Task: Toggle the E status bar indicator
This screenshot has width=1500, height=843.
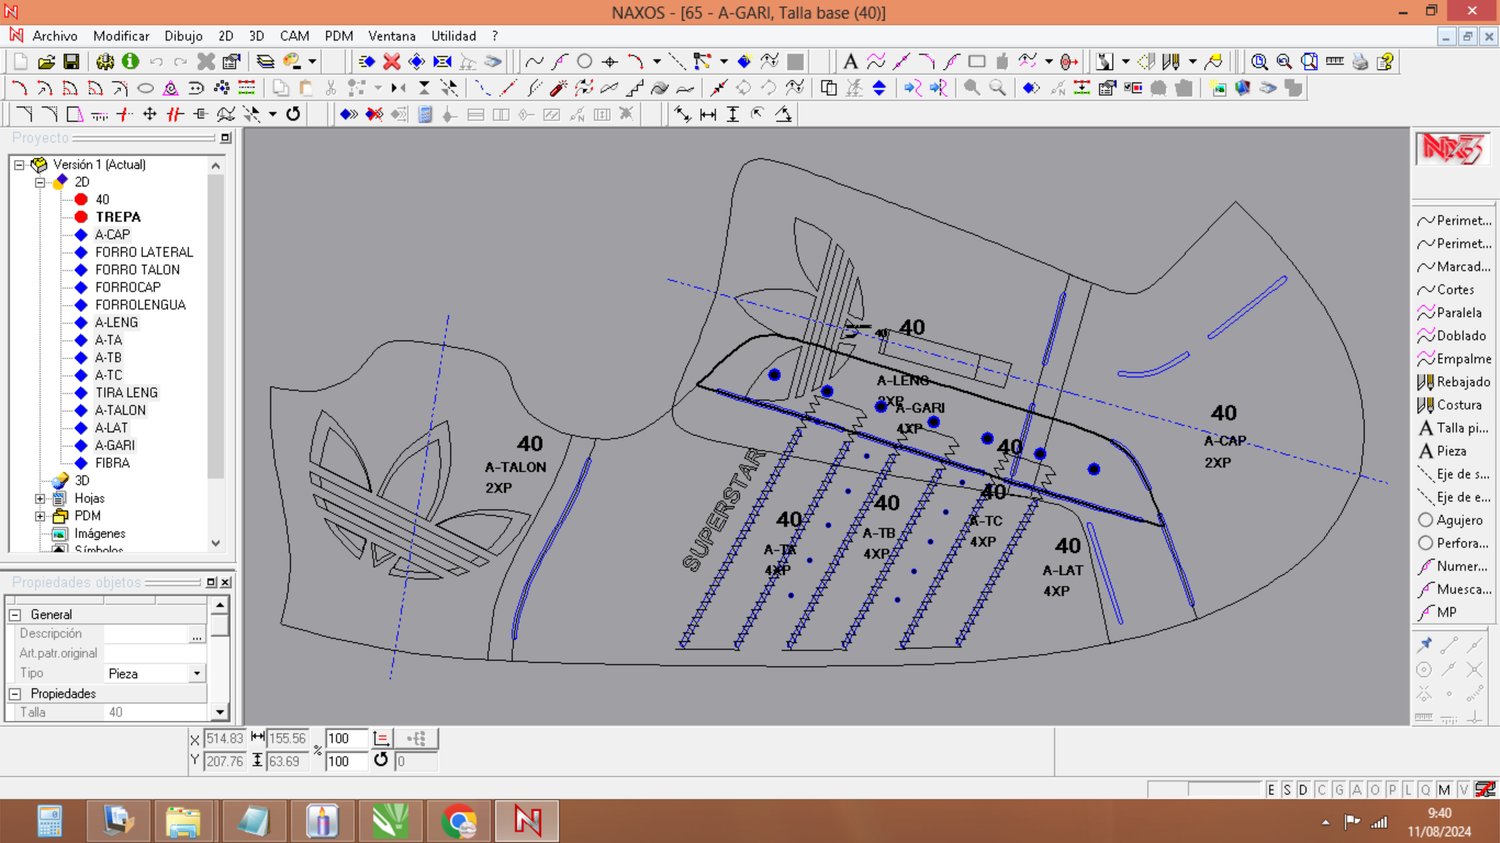Action: point(1271,790)
